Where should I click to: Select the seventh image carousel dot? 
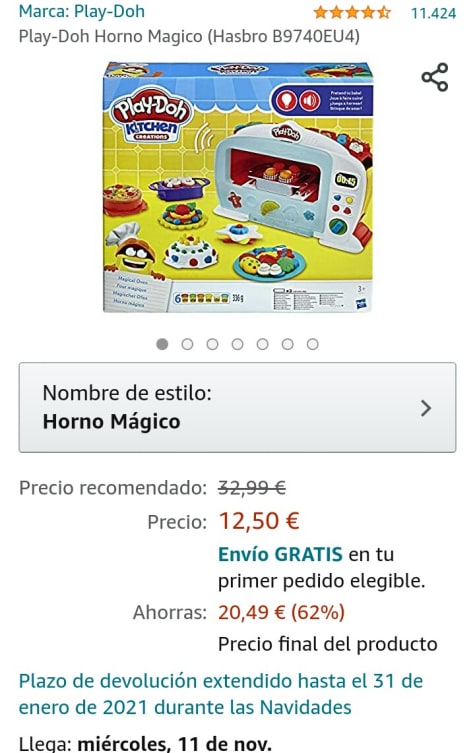pyautogui.click(x=313, y=344)
